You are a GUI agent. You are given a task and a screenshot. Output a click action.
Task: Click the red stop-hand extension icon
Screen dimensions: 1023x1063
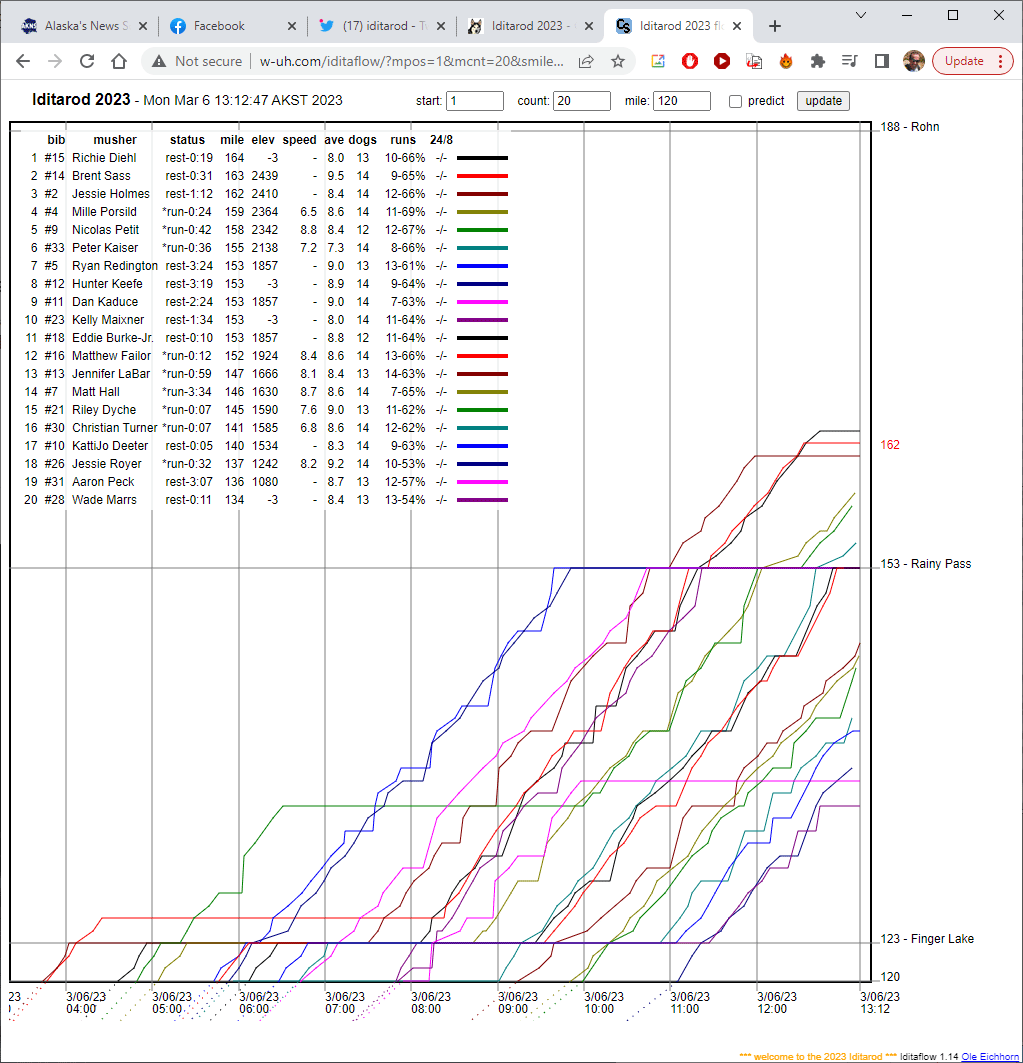coord(689,61)
